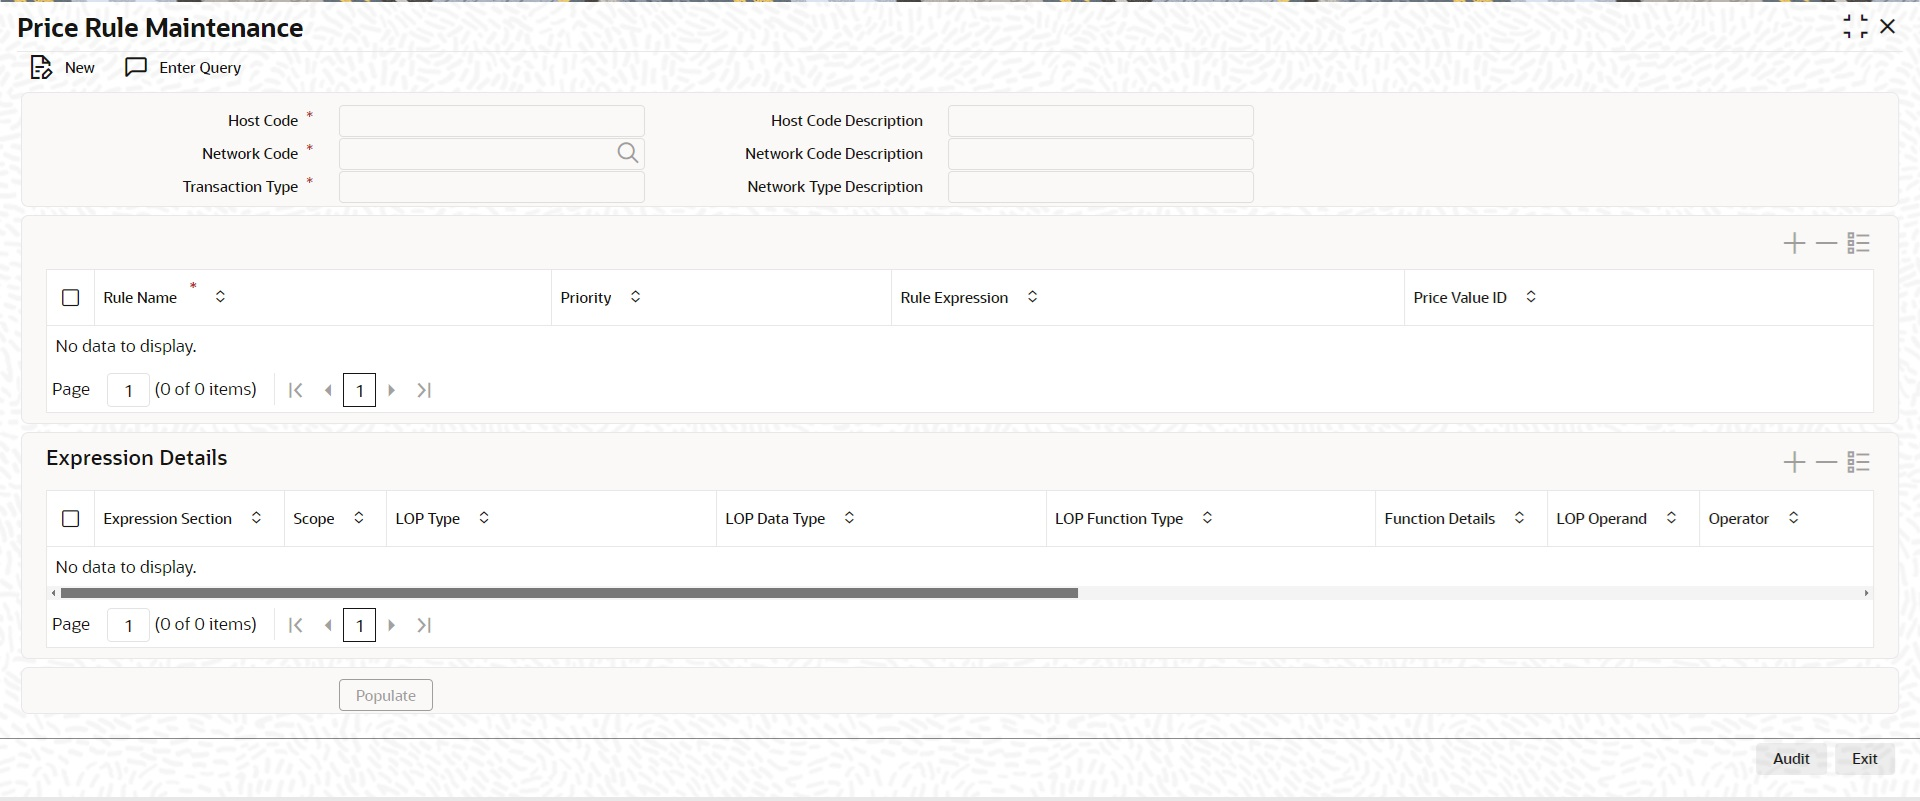Sort by Price Value ID column

pyautogui.click(x=1530, y=297)
